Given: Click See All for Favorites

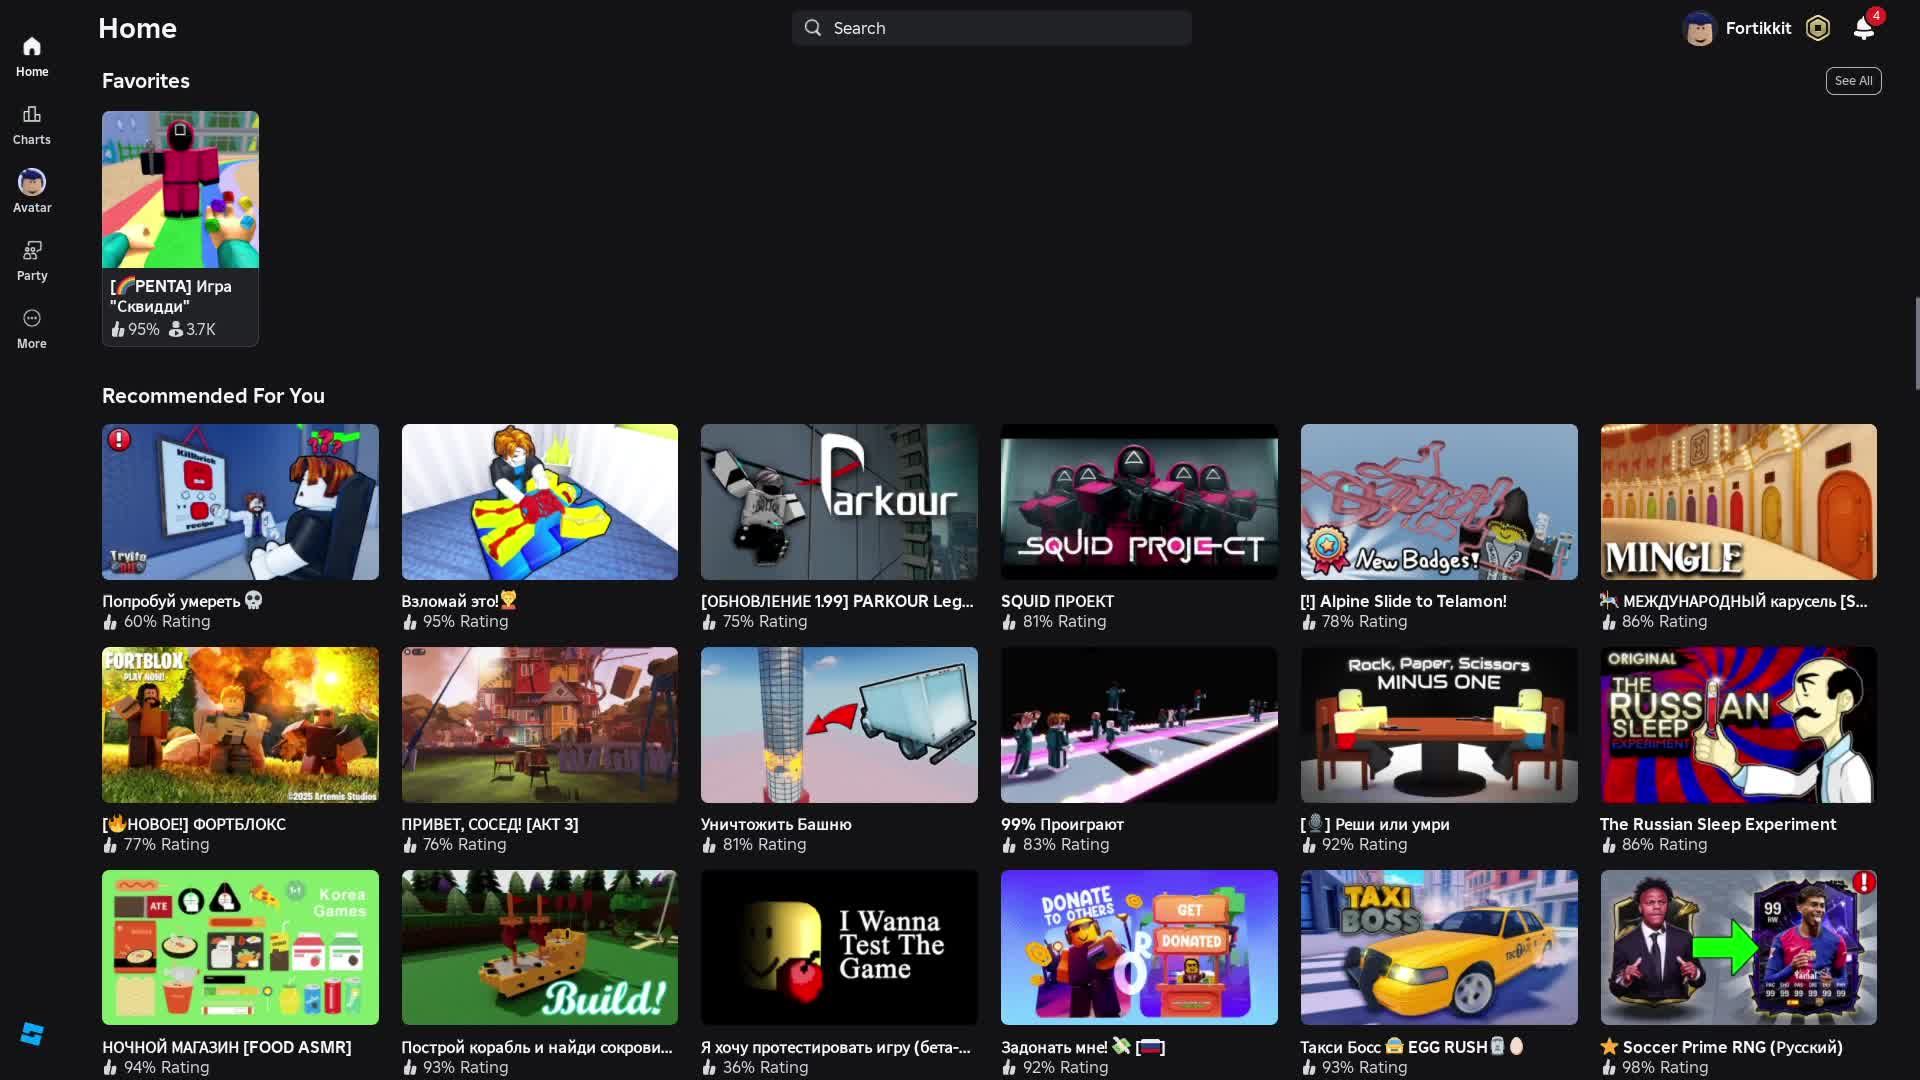Looking at the screenshot, I should [x=1853, y=81].
